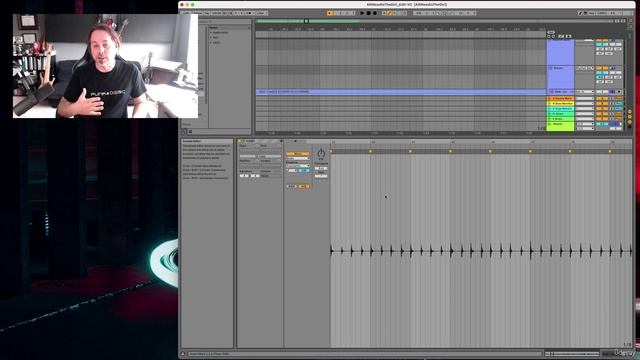
Task: Toggle the clip activator in clip view title
Action: click(x=240, y=141)
